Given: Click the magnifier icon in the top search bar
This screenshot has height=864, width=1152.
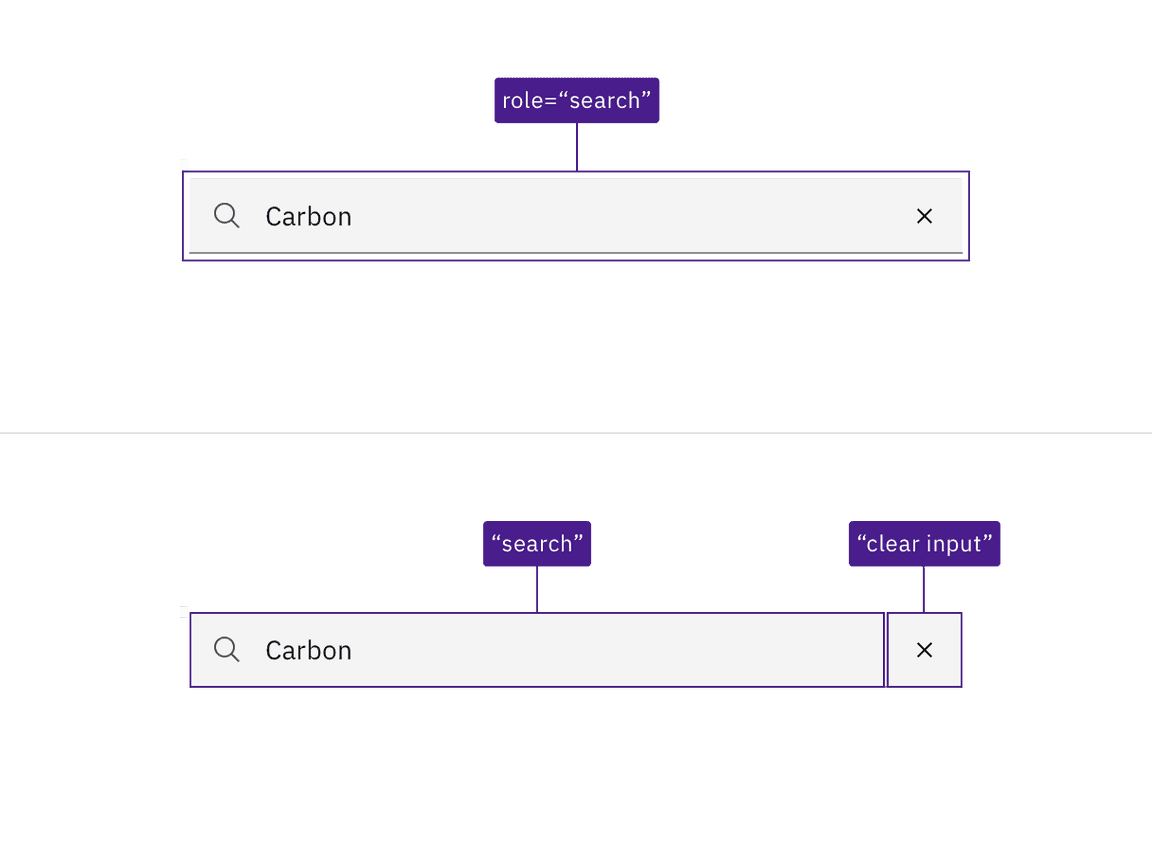Looking at the screenshot, I should point(227,216).
